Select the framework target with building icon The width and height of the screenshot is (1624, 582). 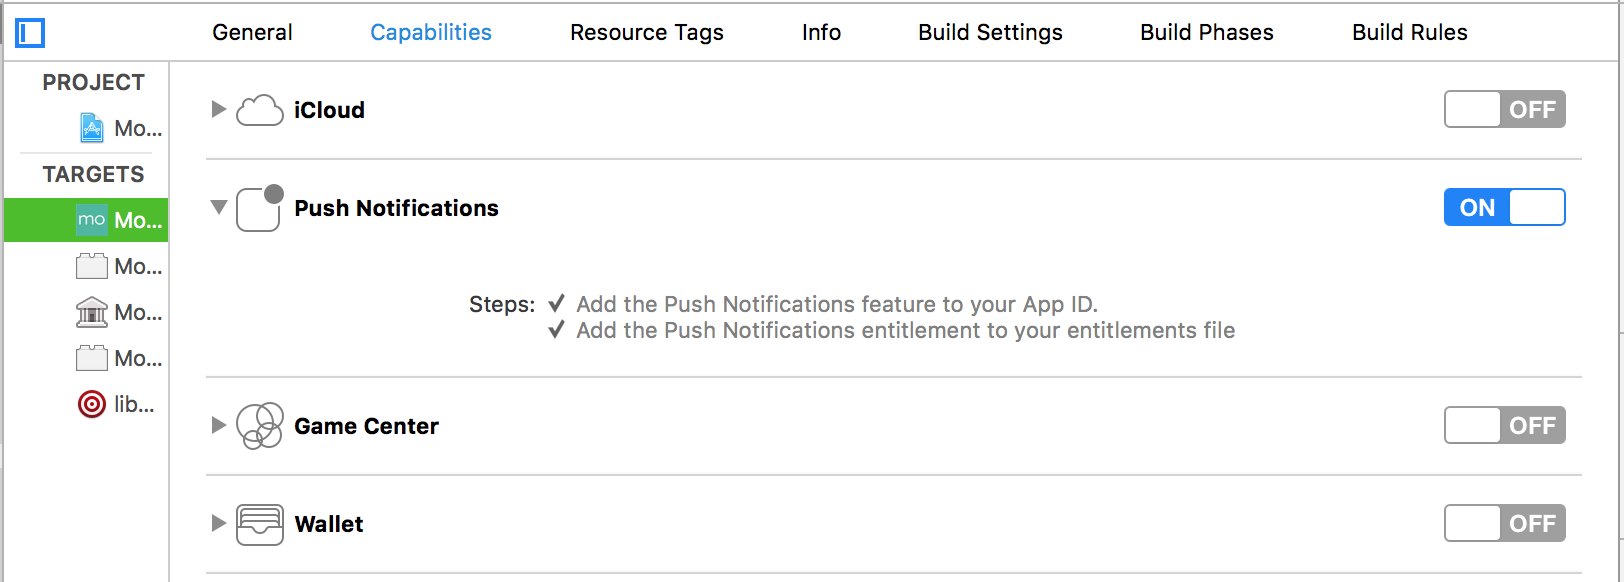click(92, 312)
